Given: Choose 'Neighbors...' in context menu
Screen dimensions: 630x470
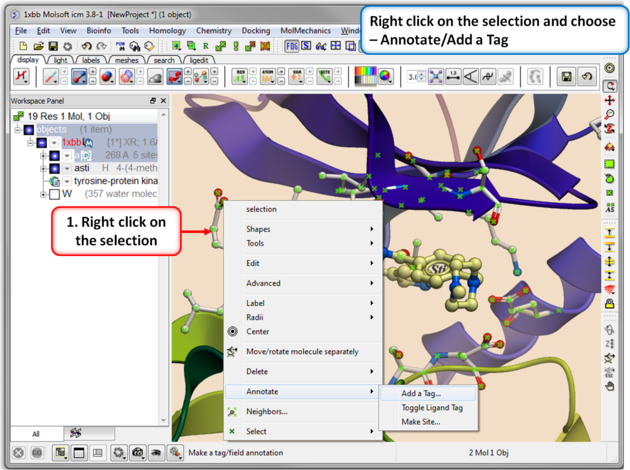Looking at the screenshot, I should tap(267, 411).
